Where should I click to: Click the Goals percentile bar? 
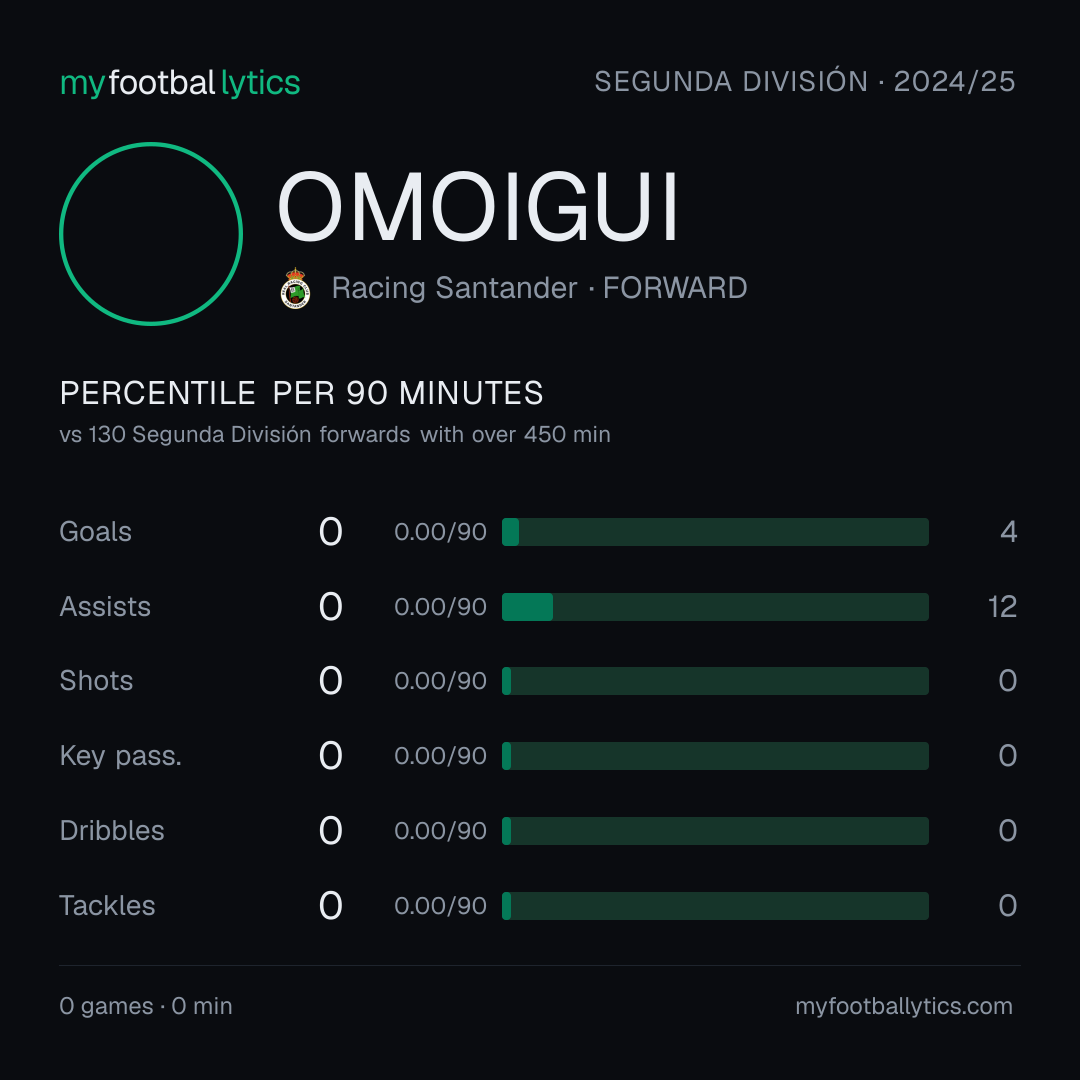click(715, 532)
